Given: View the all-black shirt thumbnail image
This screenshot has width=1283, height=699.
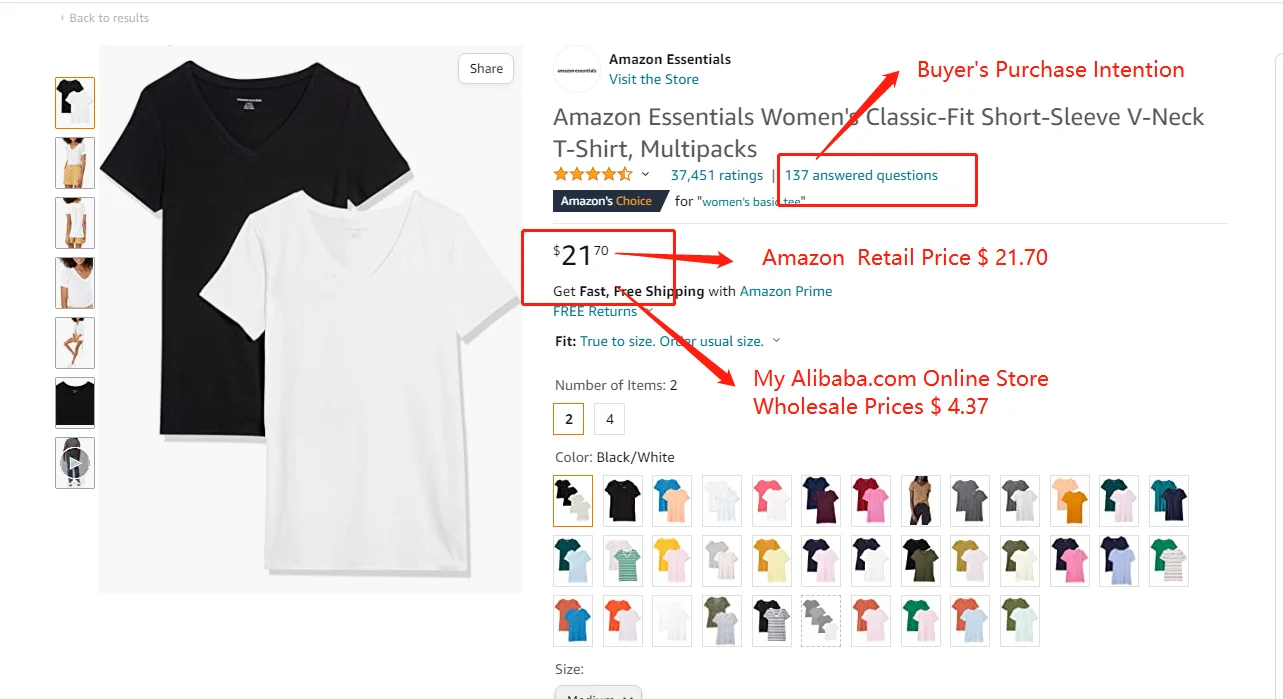Looking at the screenshot, I should [75, 403].
